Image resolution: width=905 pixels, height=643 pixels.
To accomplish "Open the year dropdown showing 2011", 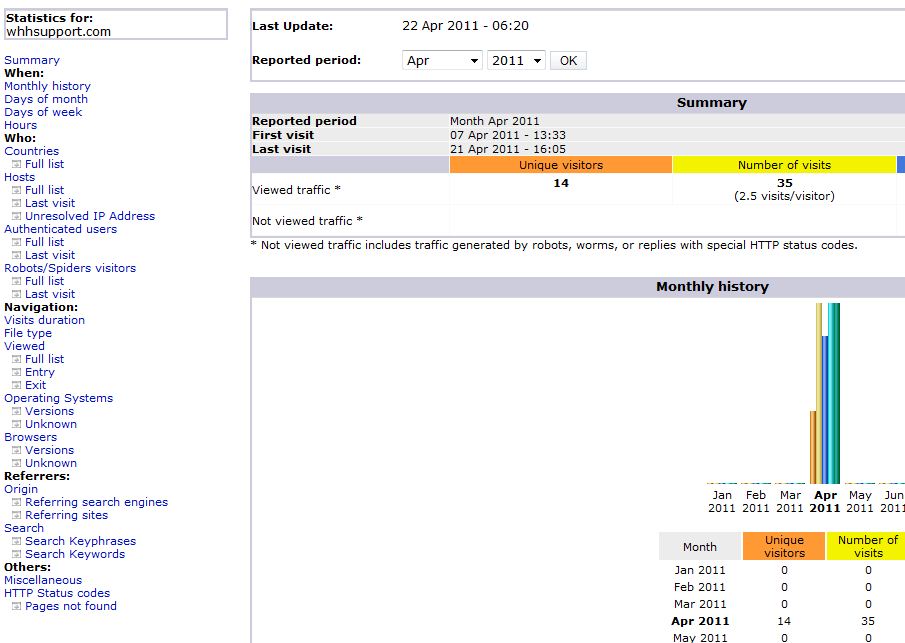I will pyautogui.click(x=516, y=61).
